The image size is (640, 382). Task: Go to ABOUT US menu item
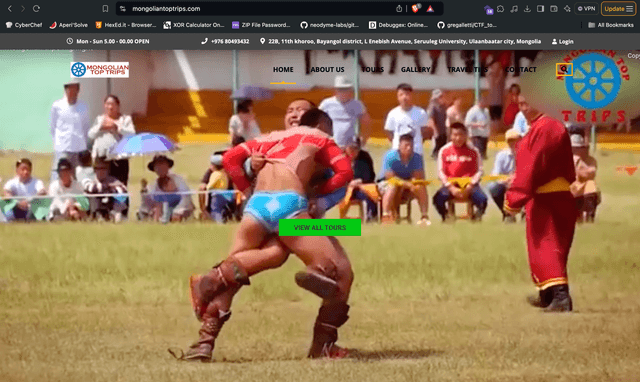coord(327,69)
